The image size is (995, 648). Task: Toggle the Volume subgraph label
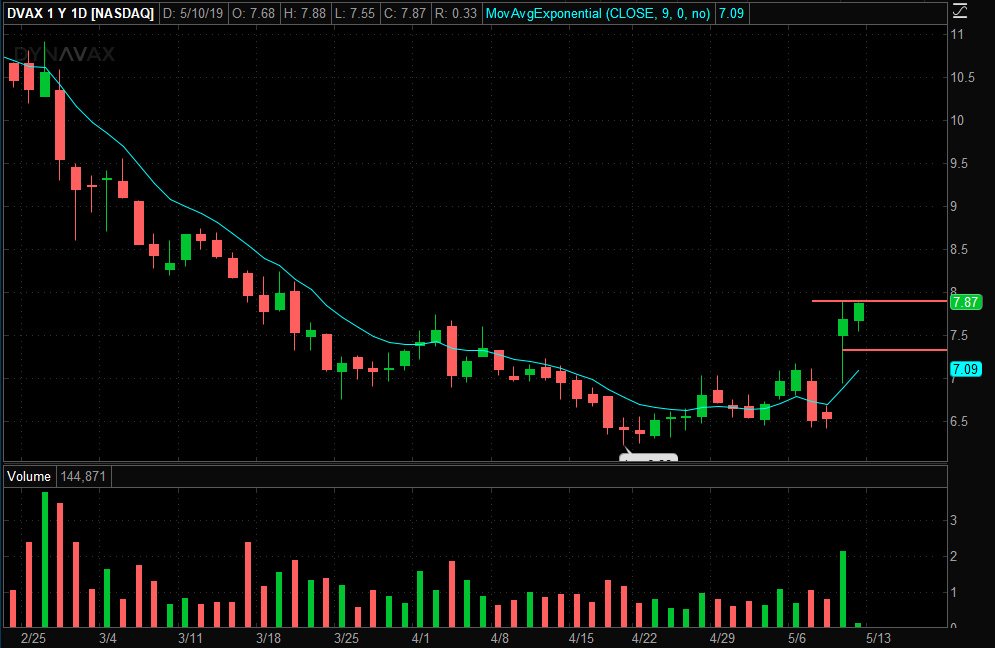tap(28, 477)
